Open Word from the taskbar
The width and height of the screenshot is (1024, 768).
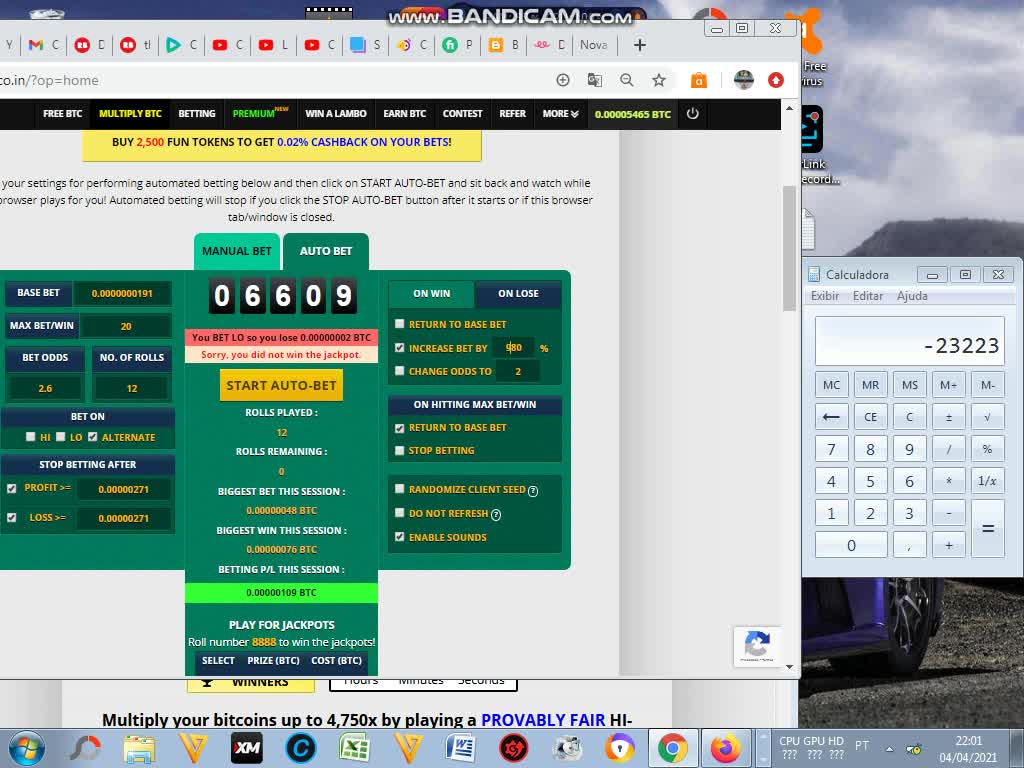(x=460, y=748)
